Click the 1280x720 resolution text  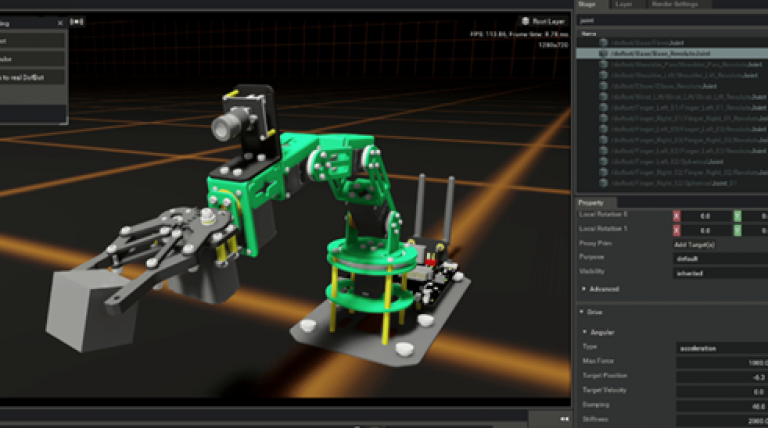point(553,45)
